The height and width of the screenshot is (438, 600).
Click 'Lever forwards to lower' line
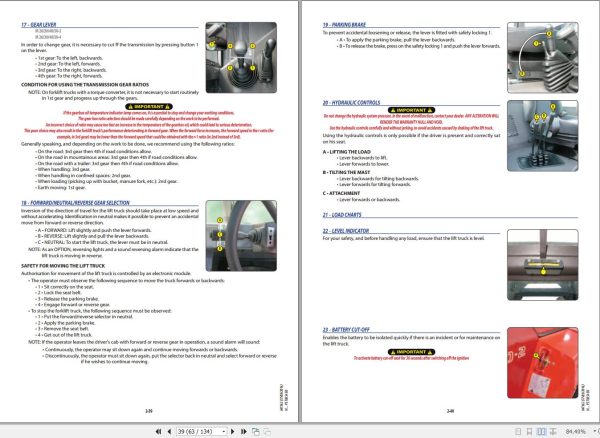364,164
